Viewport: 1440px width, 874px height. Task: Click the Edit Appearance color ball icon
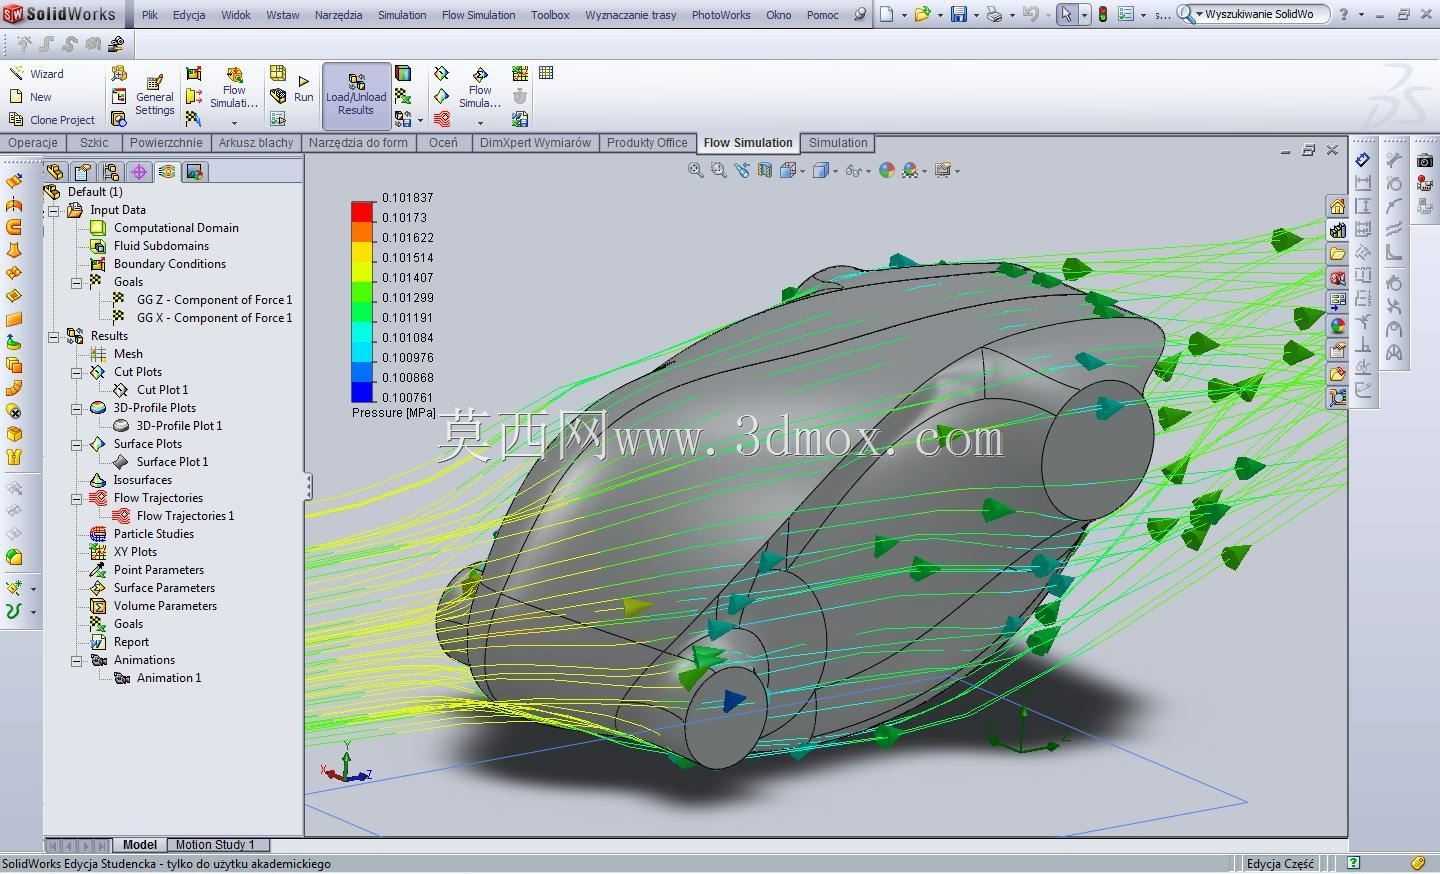(886, 171)
